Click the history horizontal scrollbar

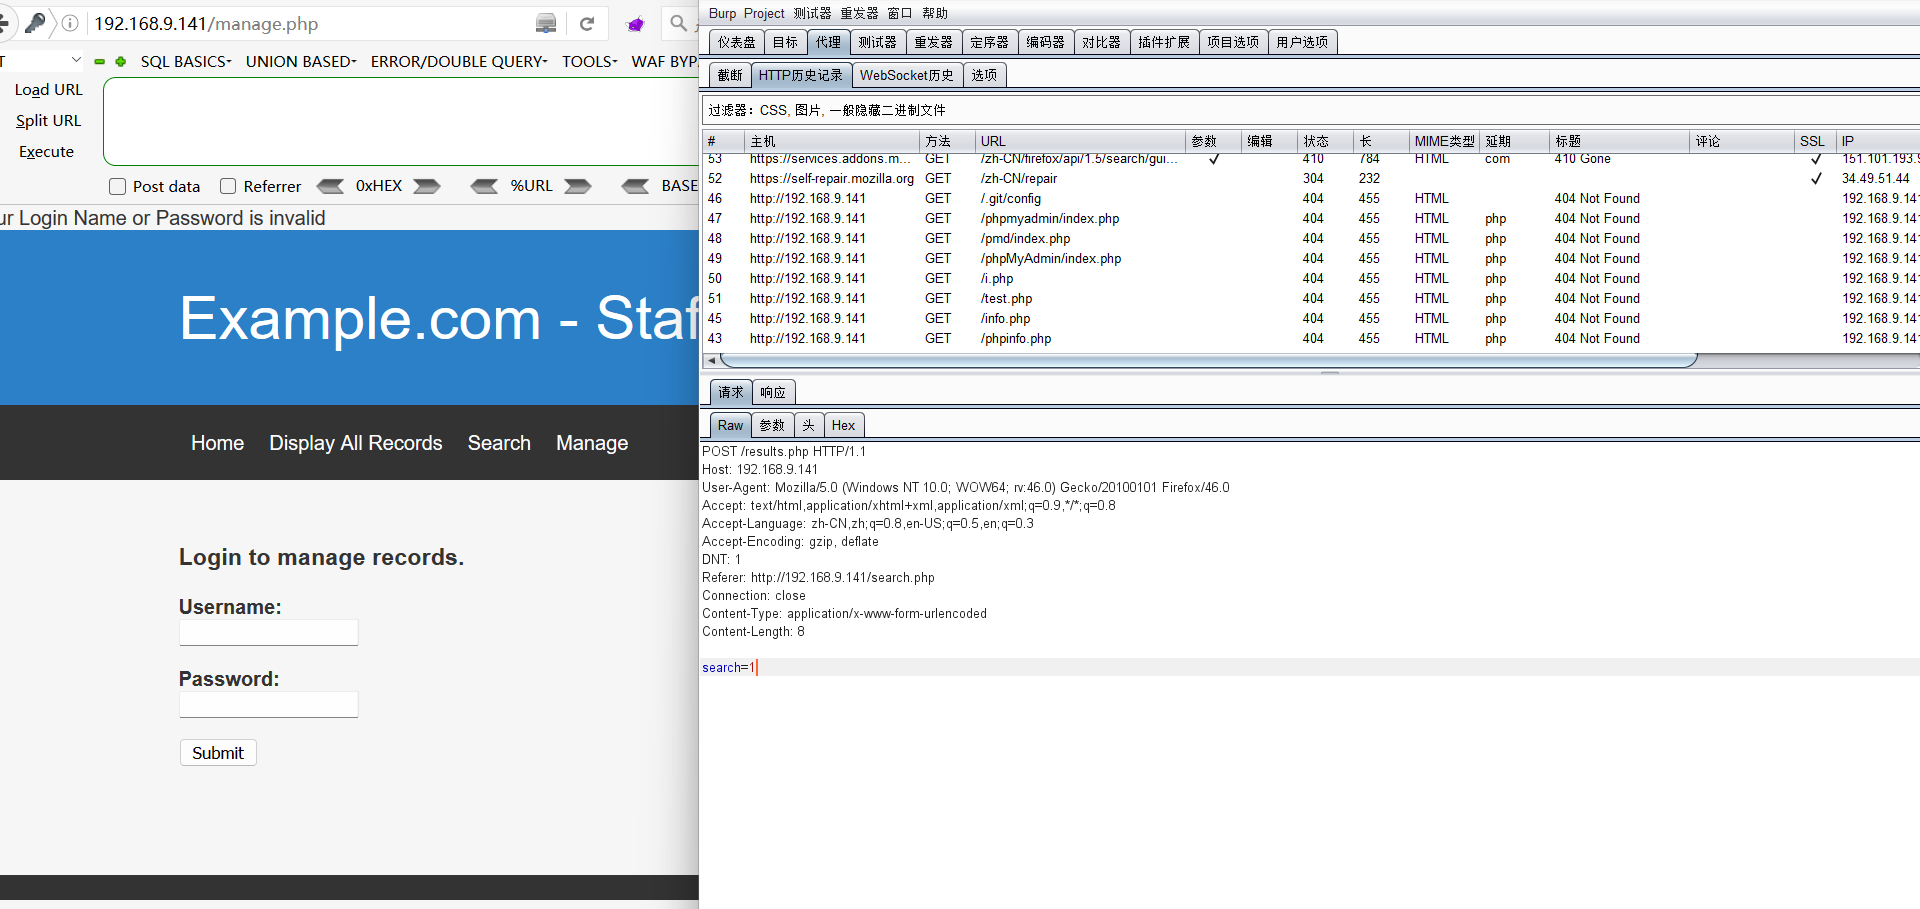pos(1208,360)
